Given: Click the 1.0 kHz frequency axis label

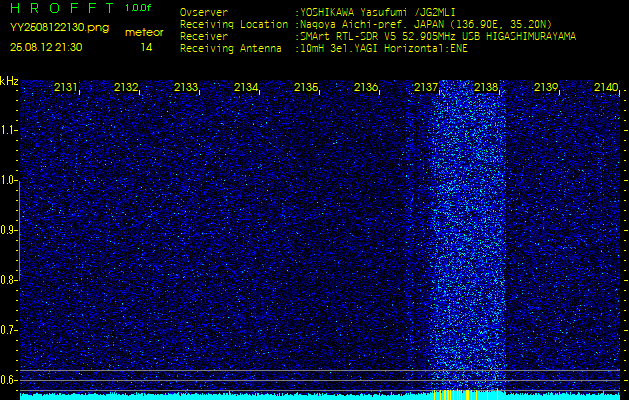Looking at the screenshot, I should click(x=8, y=180).
